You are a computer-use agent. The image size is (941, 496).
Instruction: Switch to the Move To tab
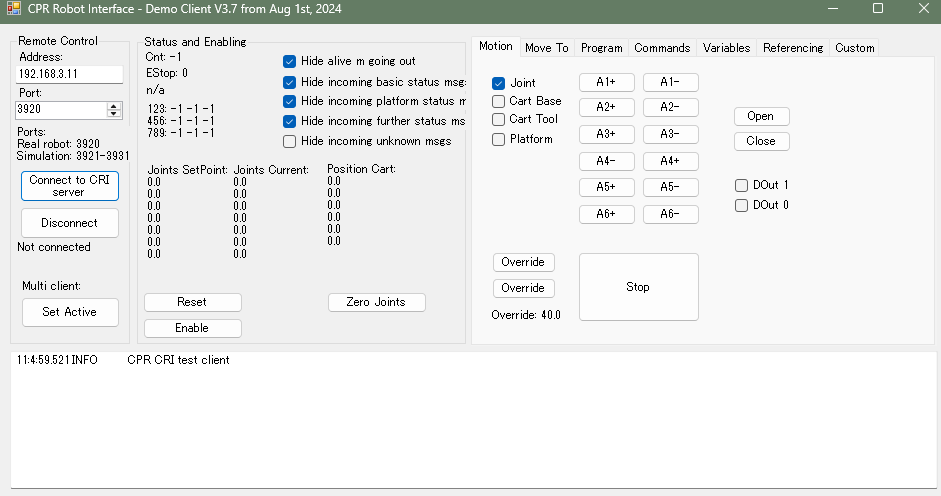pyautogui.click(x=546, y=48)
